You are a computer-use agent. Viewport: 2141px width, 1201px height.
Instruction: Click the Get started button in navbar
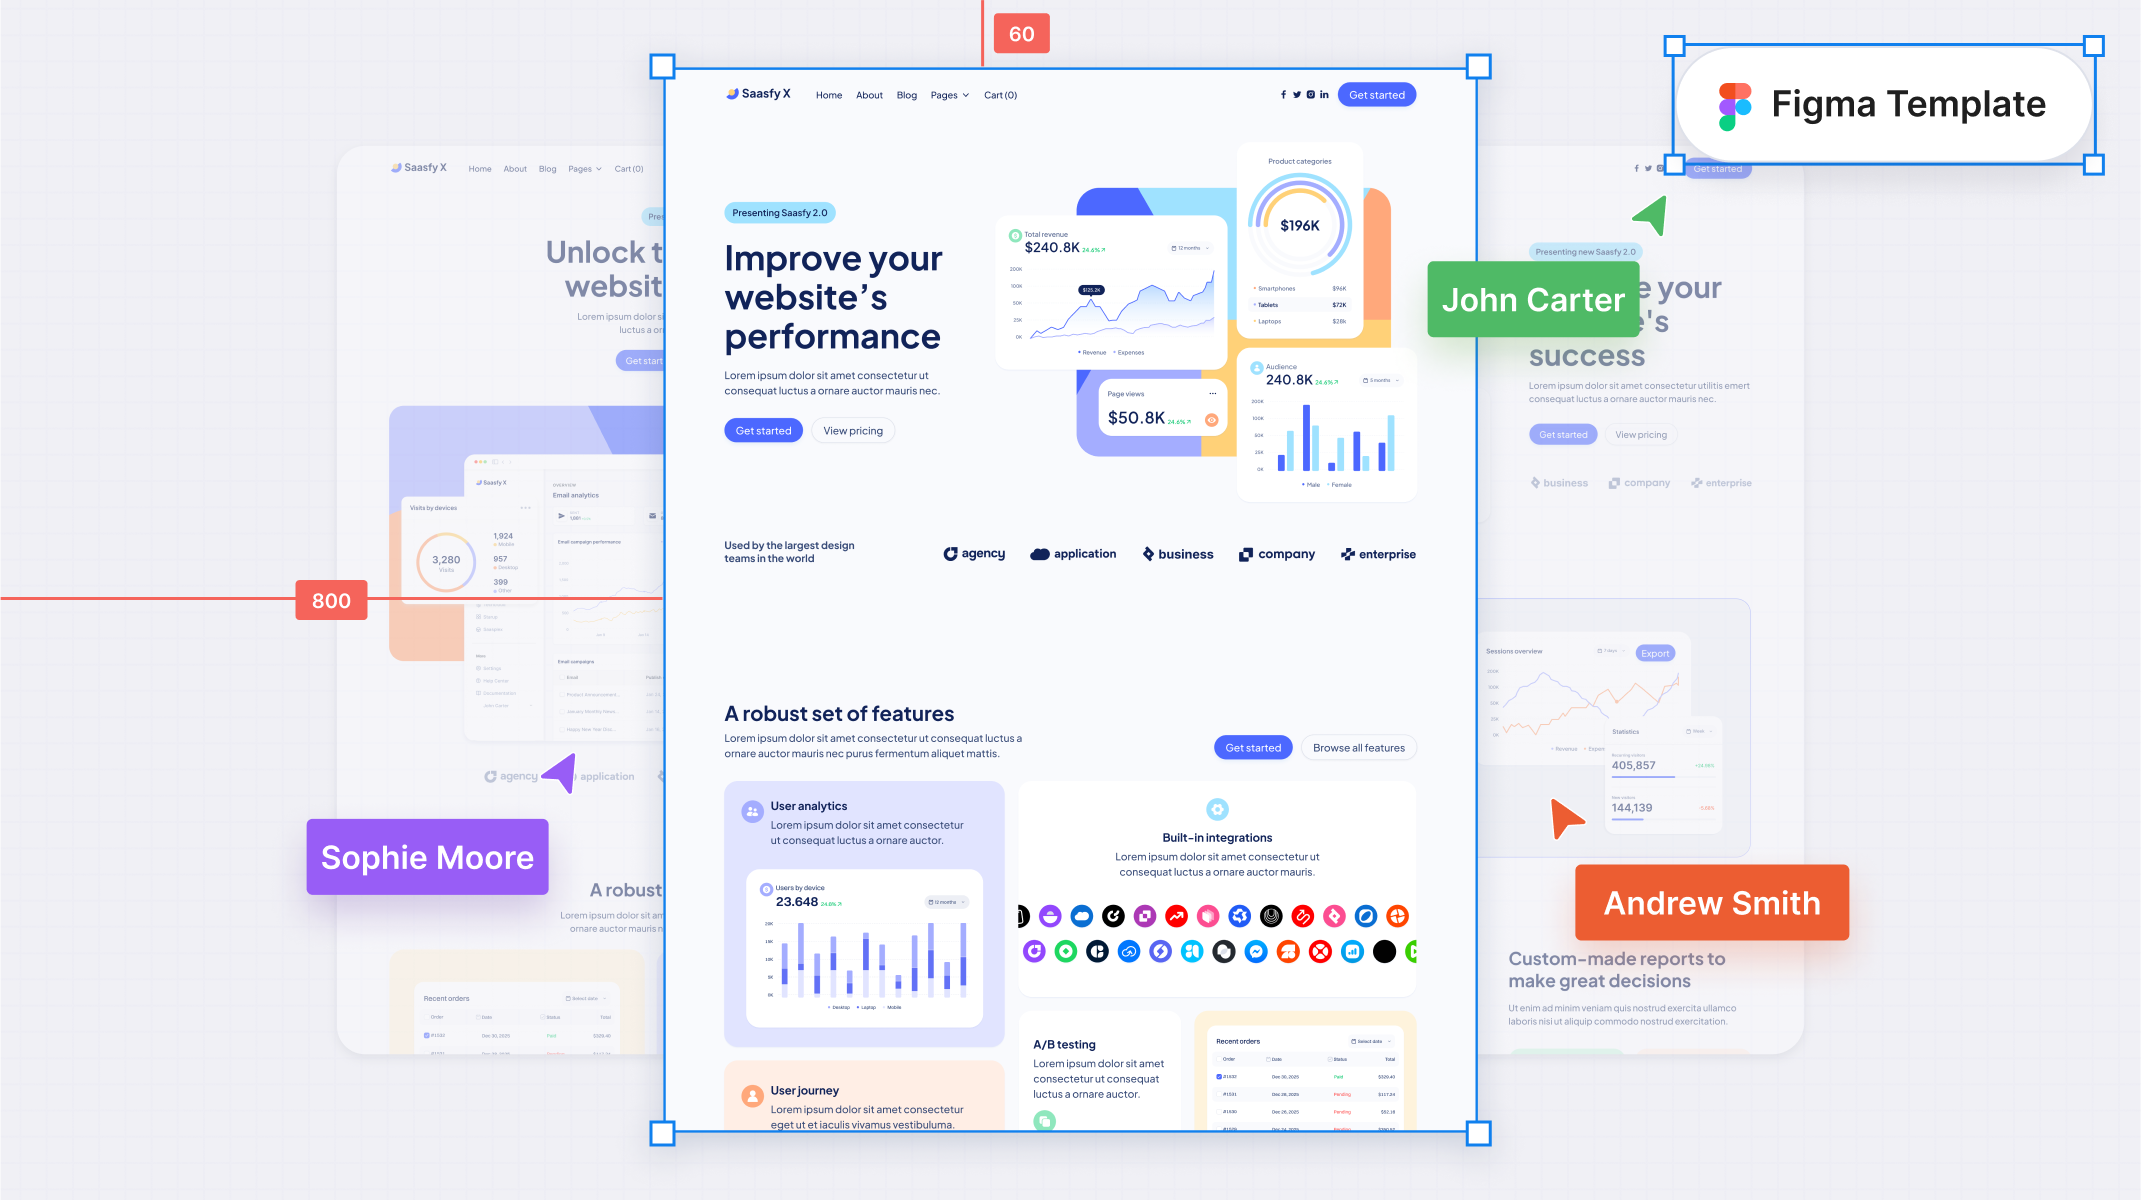(x=1376, y=94)
